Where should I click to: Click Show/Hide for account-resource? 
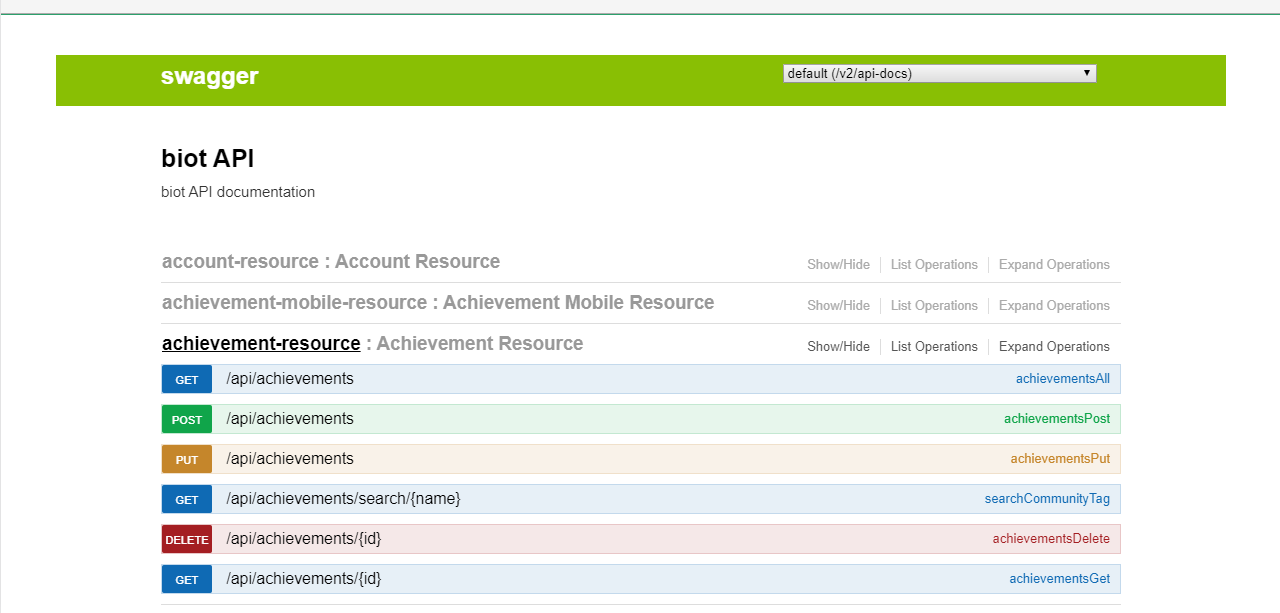pyautogui.click(x=838, y=265)
